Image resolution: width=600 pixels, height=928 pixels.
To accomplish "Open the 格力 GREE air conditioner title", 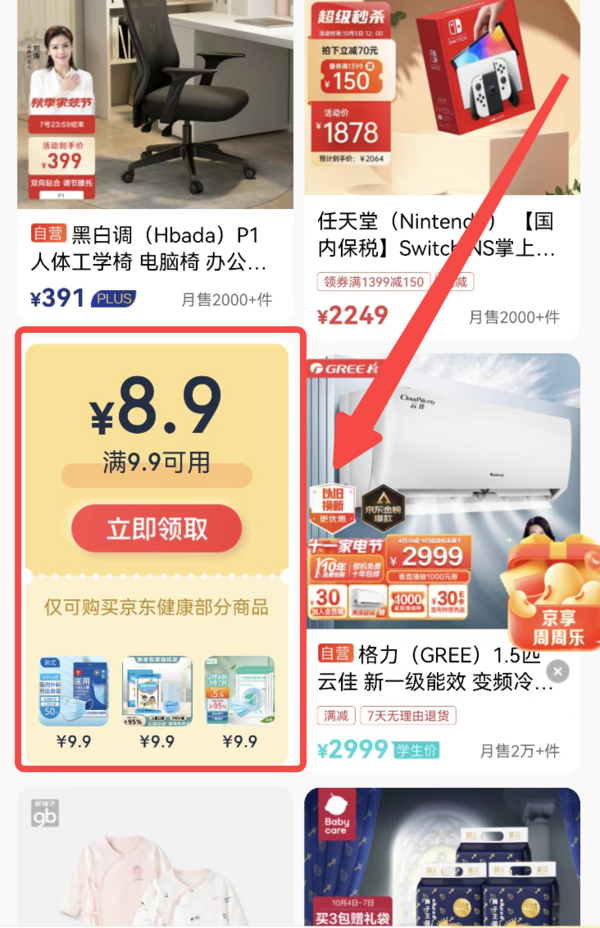I will pos(436,668).
